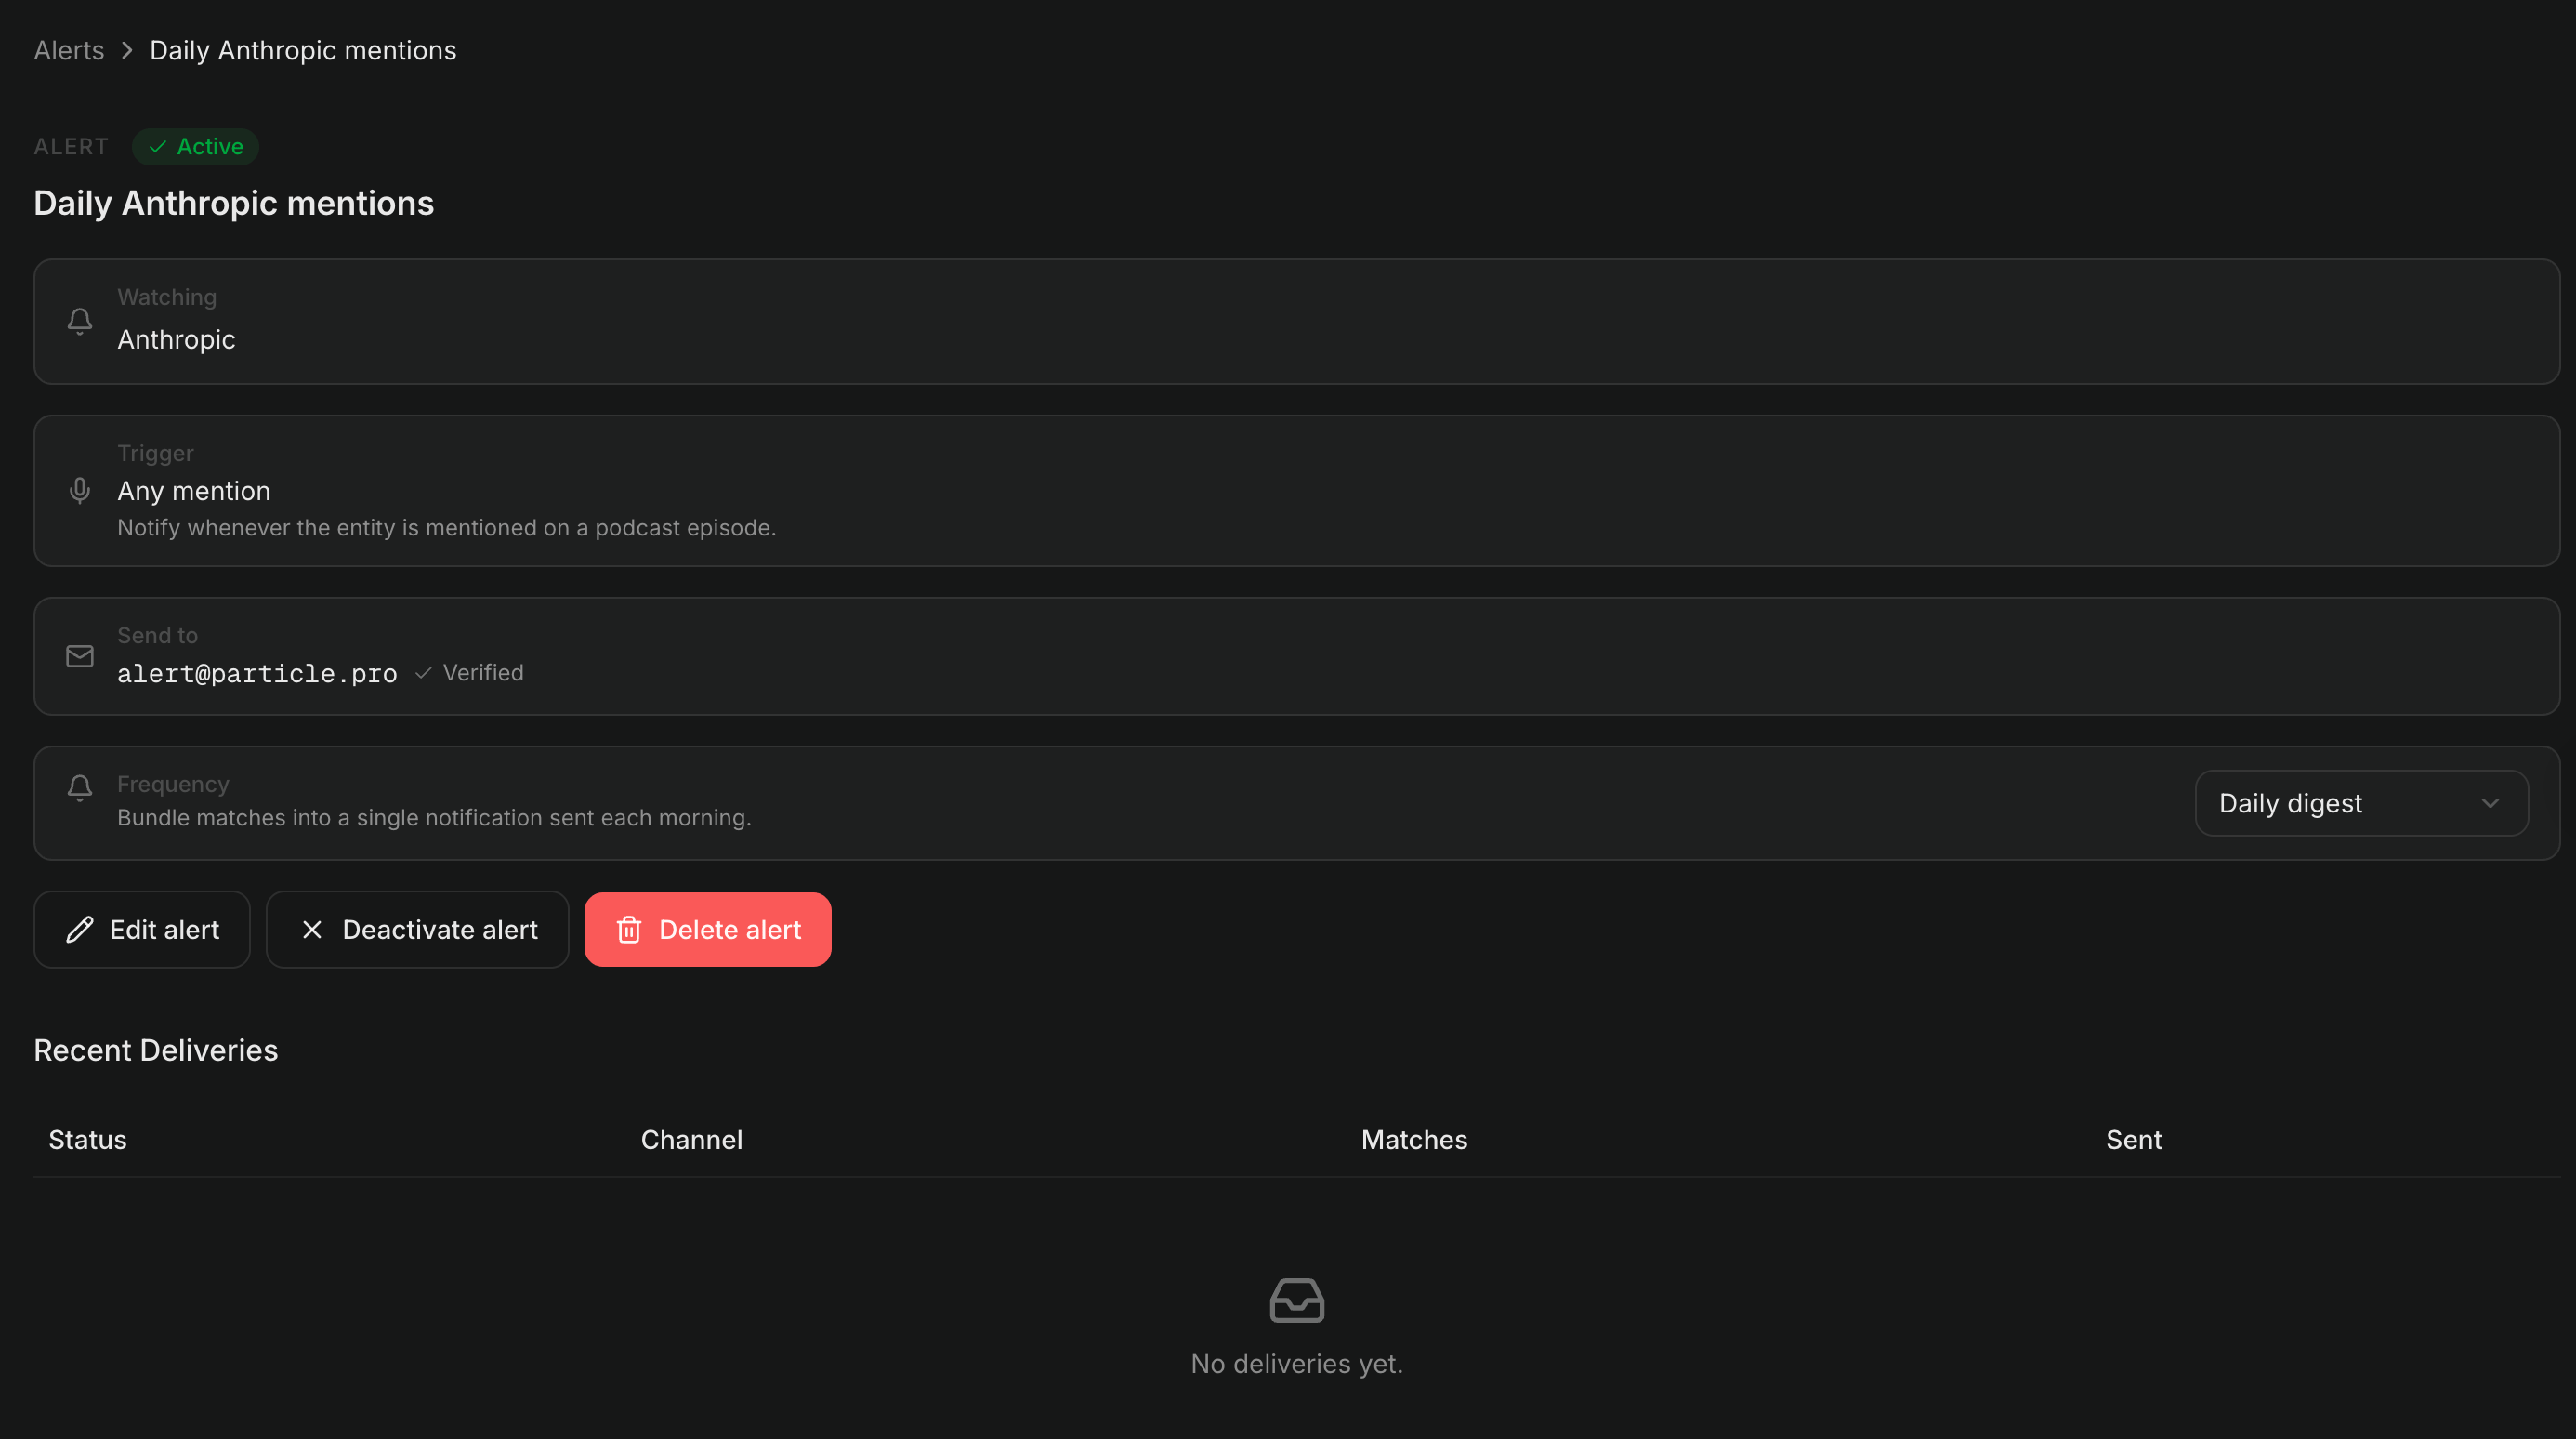Screen dimensions: 2576x1439
Task: Click the Status column header
Action: [x=88, y=1140]
